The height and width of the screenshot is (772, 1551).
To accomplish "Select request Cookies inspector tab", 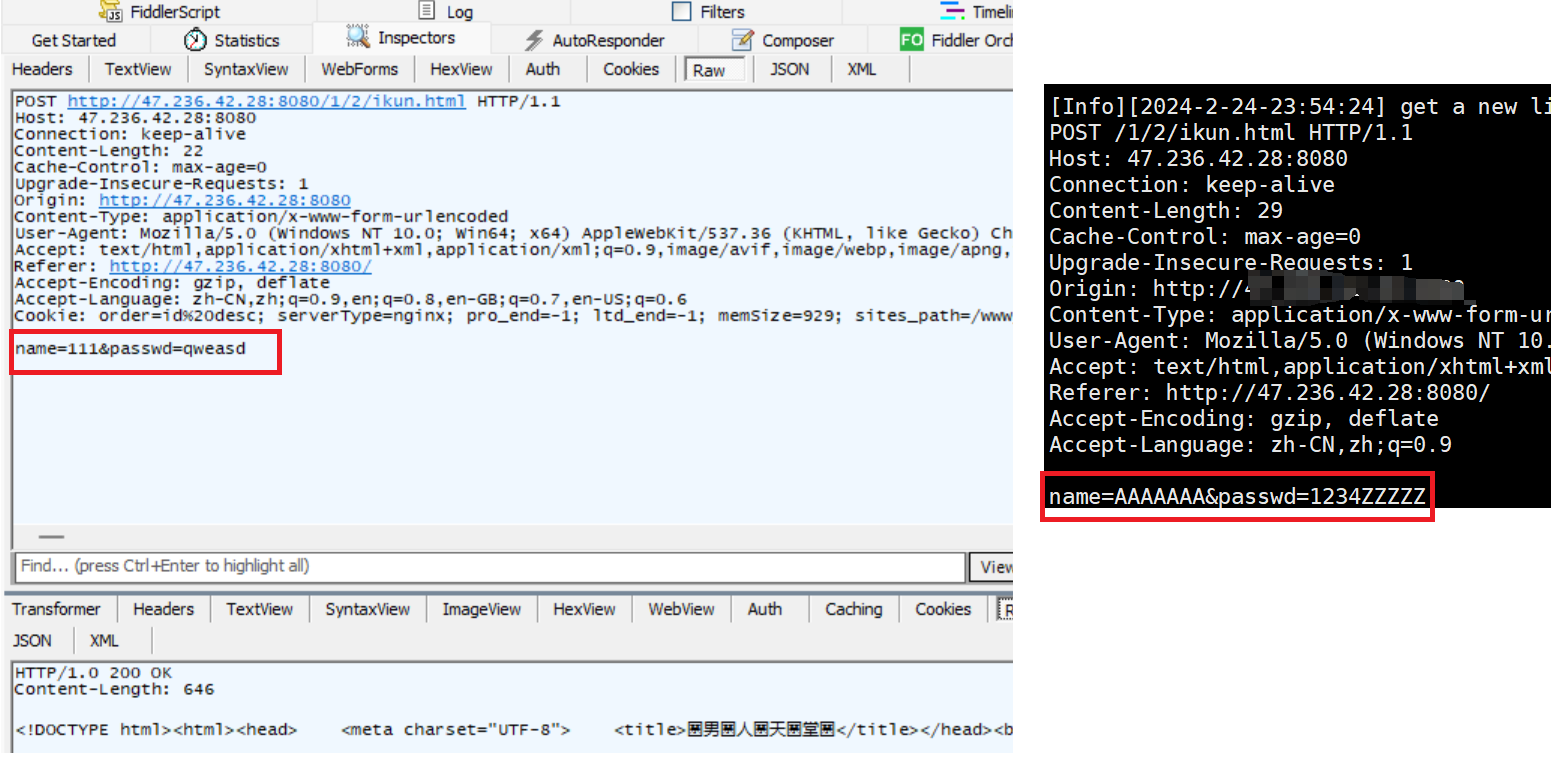I will pos(631,69).
